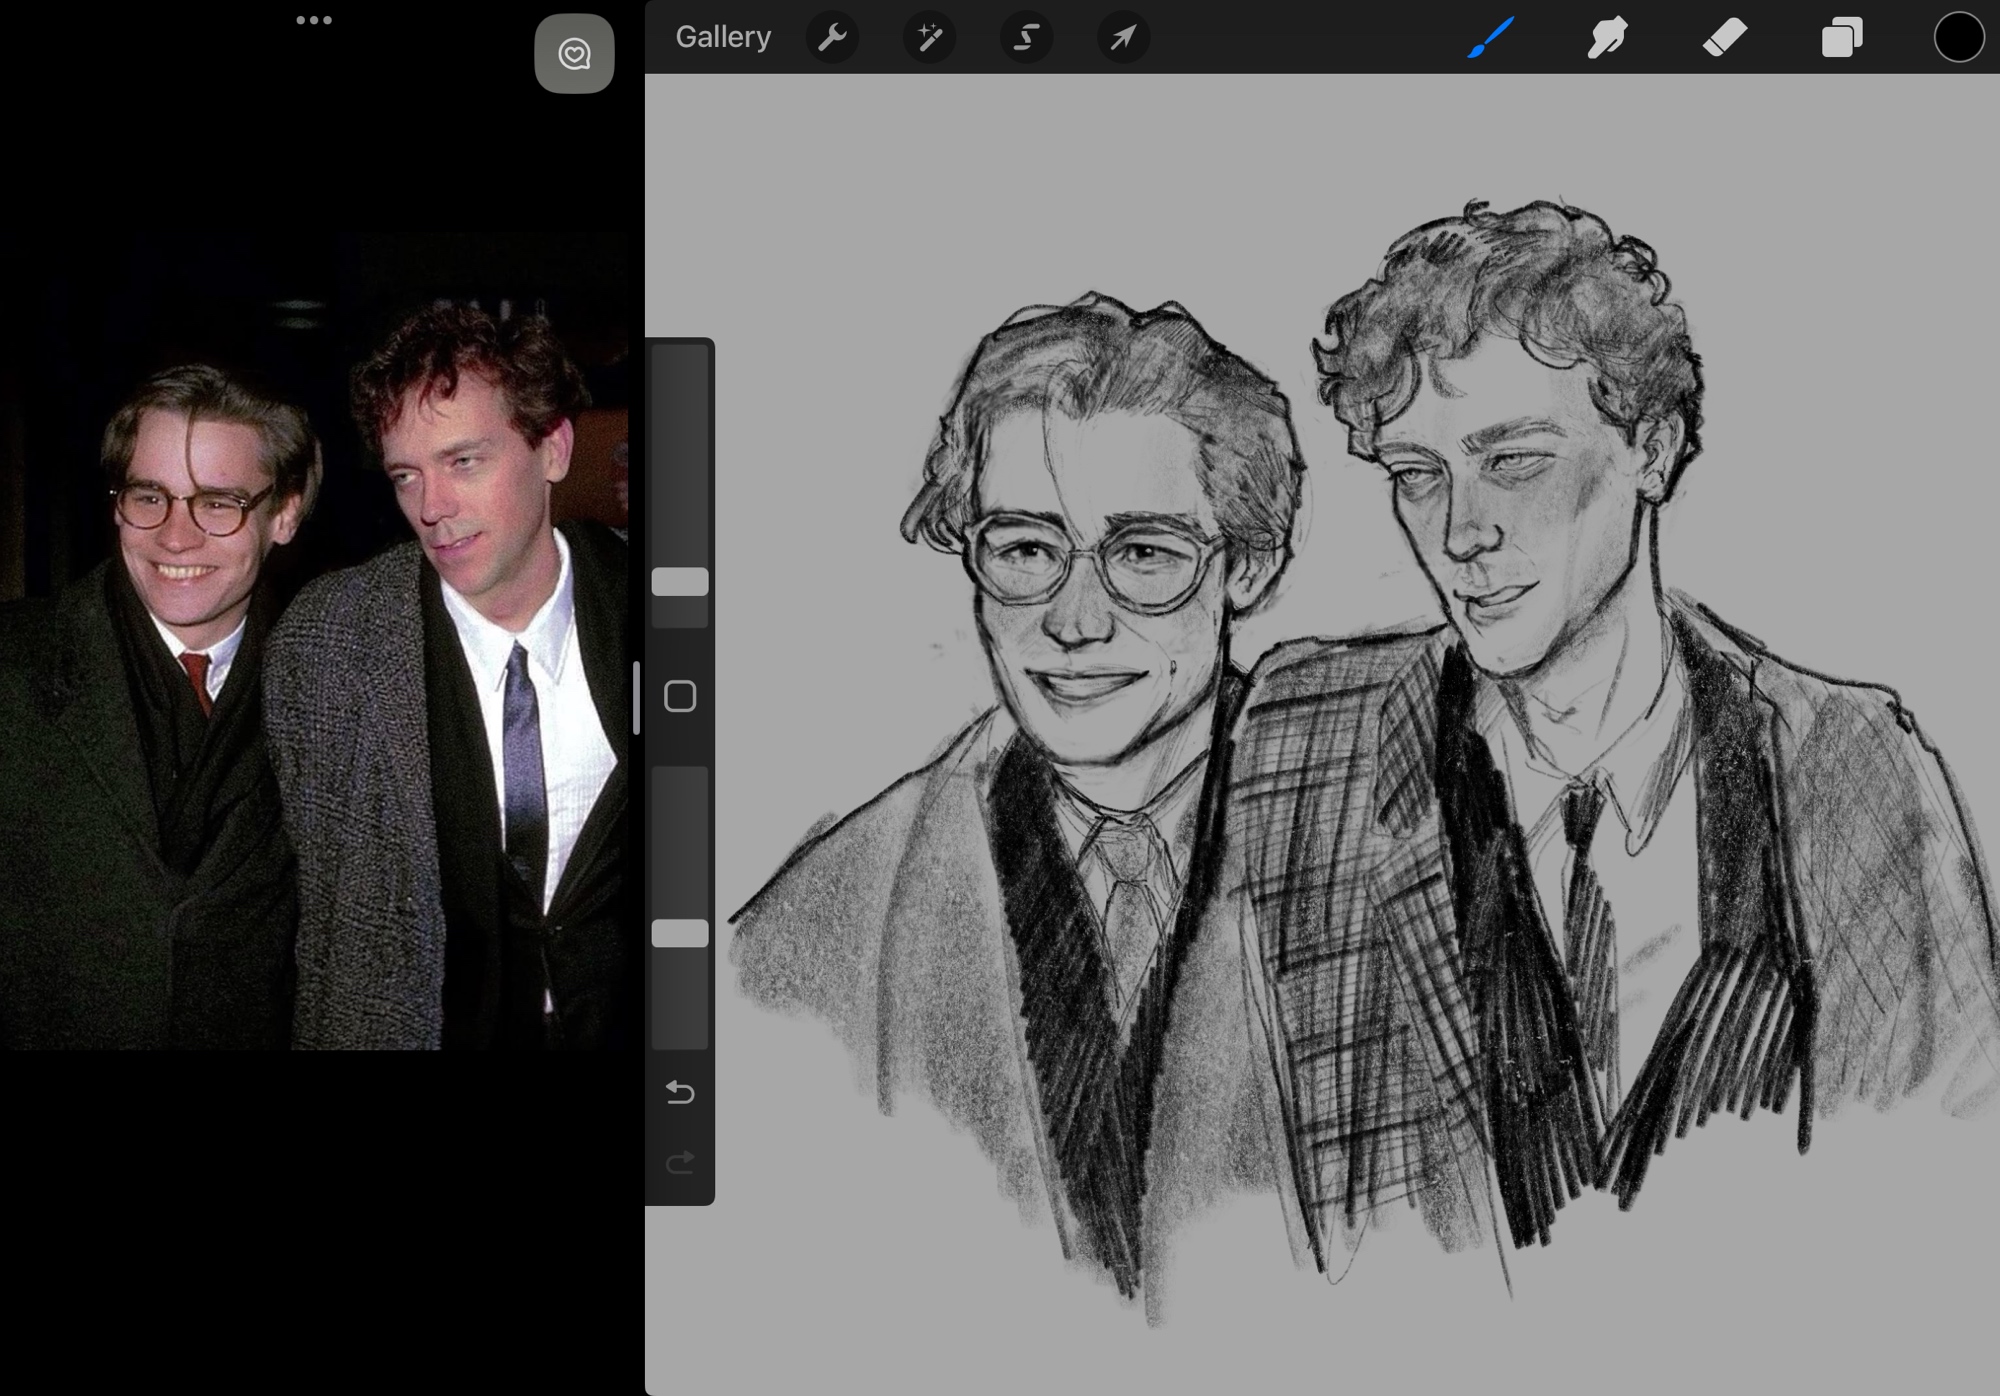Open the three-dots multitasking menu

click(314, 20)
